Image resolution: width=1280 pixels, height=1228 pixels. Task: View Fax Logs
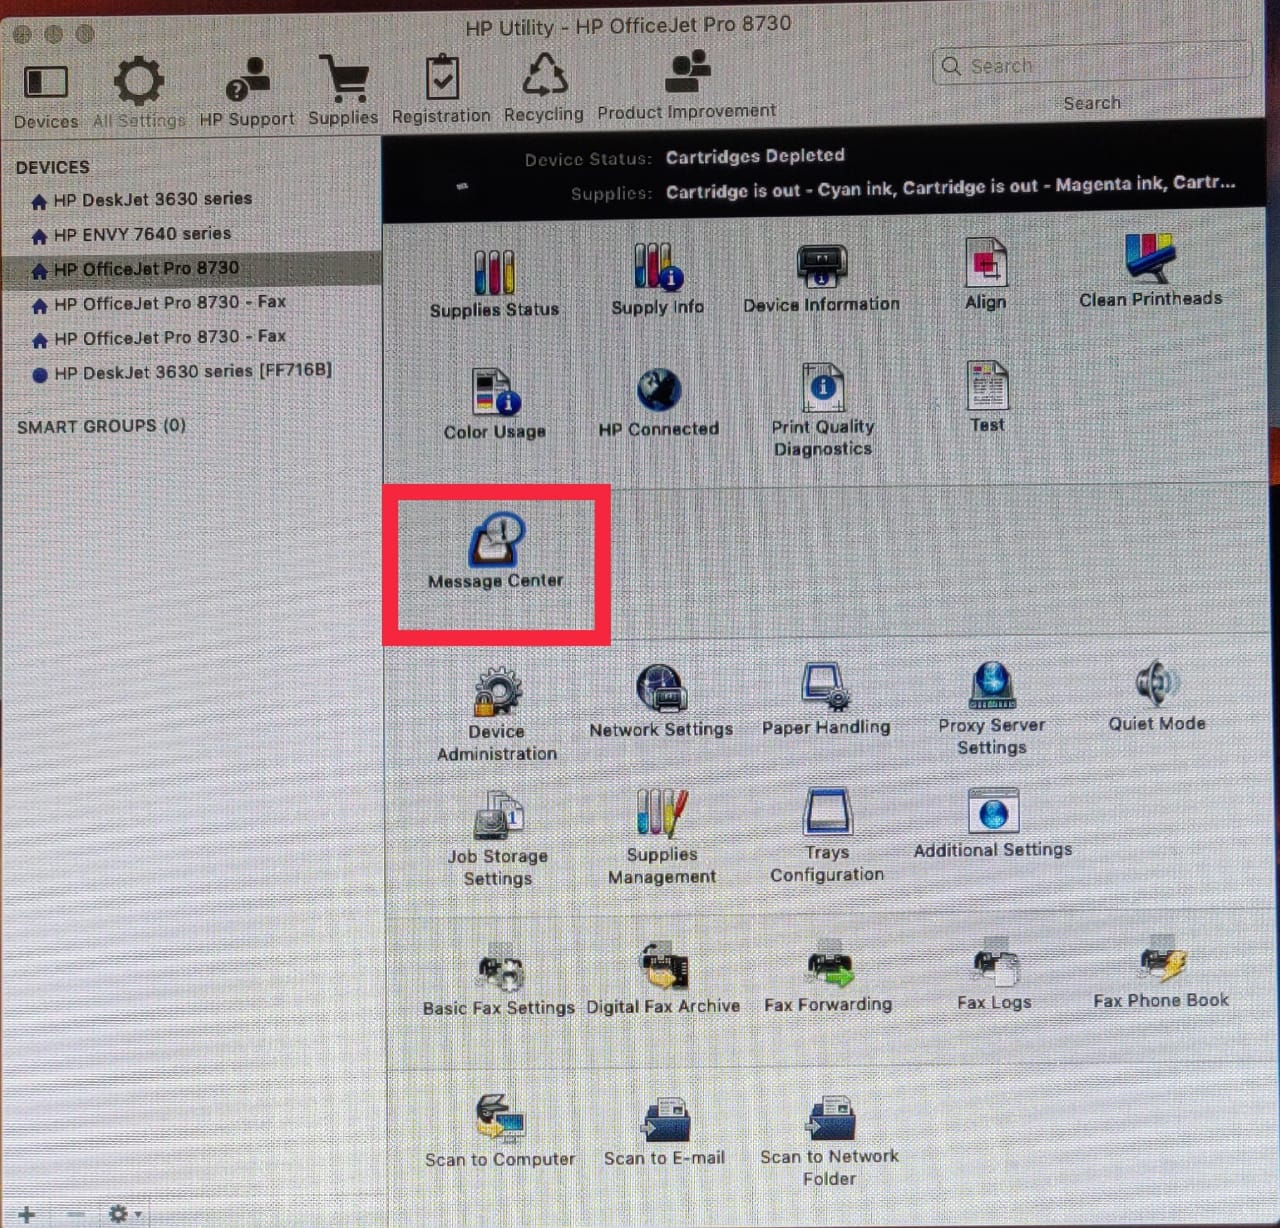(994, 975)
